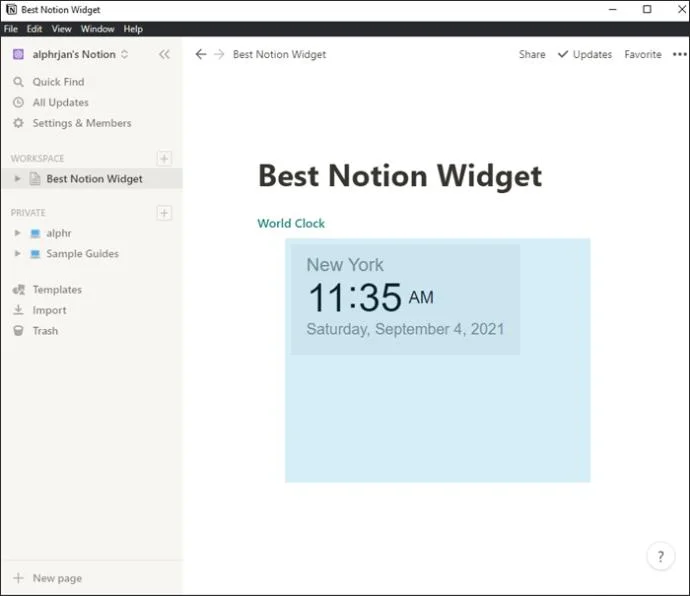Click the Templates icon in sidebar
The width and height of the screenshot is (690, 596).
pyautogui.click(x=18, y=290)
